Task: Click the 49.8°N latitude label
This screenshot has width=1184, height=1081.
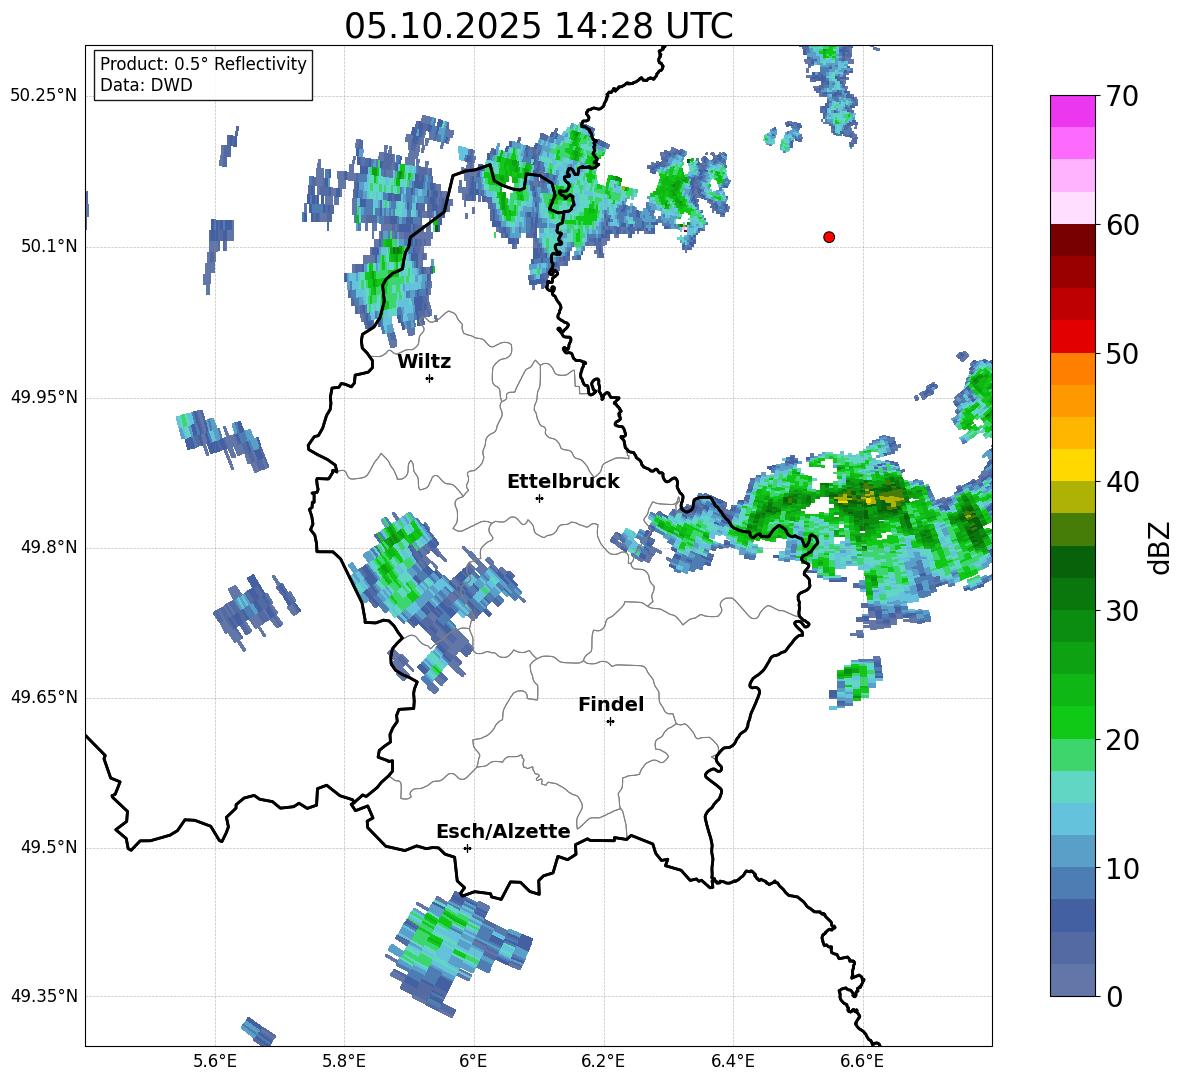Action: 50,547
